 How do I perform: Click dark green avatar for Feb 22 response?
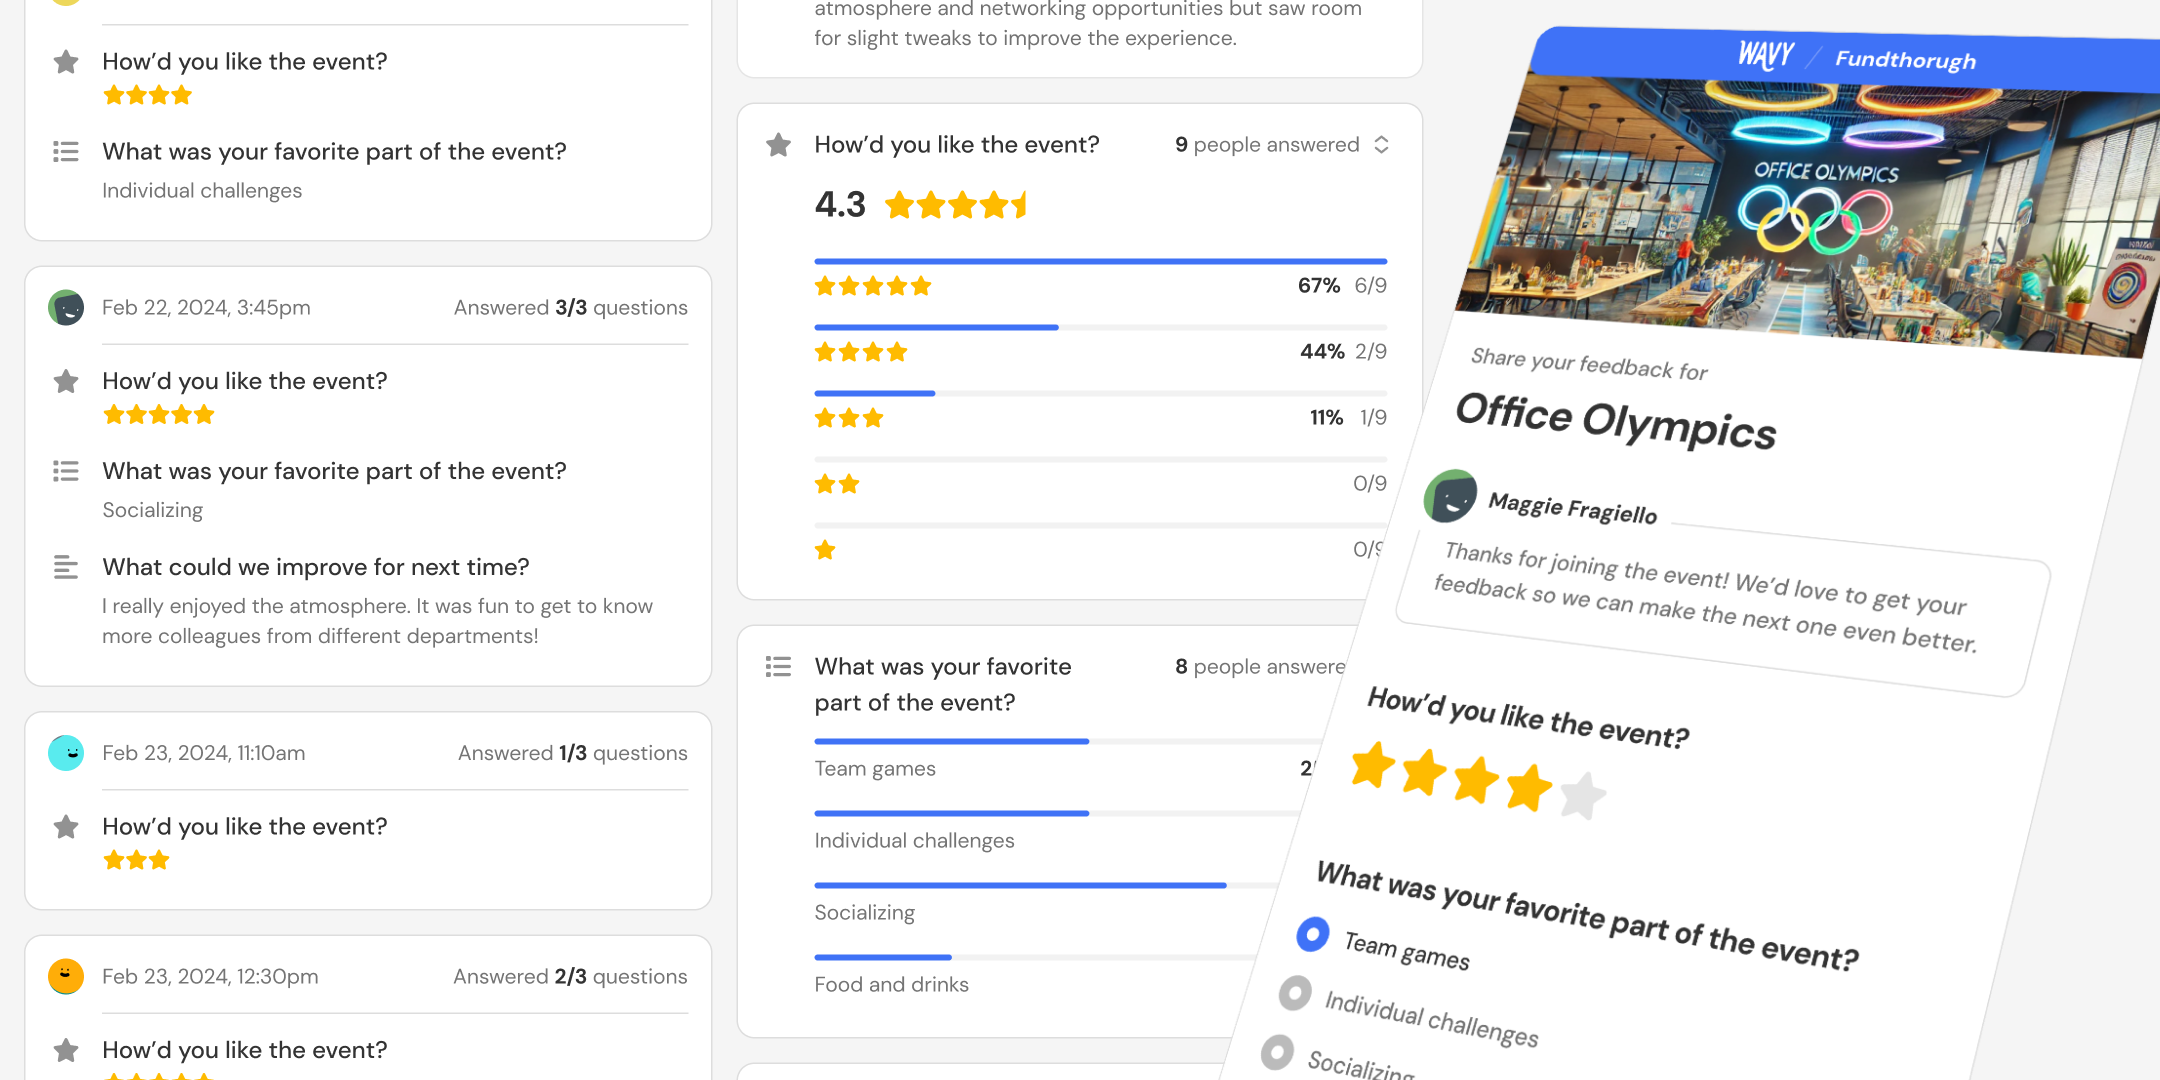coord(66,308)
